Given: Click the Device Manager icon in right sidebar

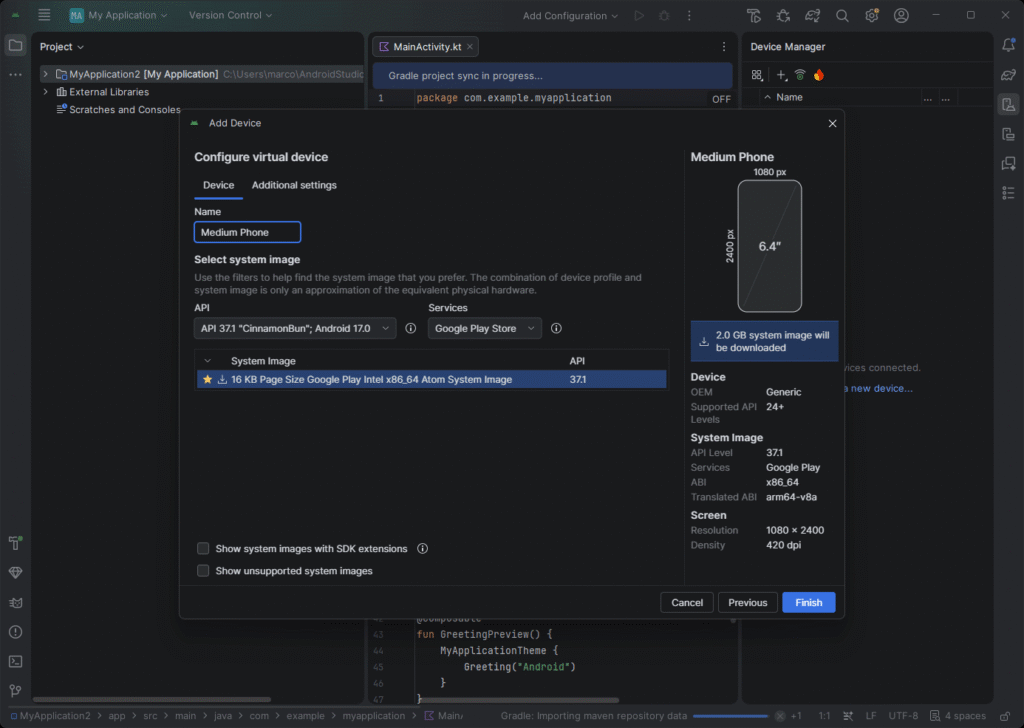Looking at the screenshot, I should coord(1008,104).
